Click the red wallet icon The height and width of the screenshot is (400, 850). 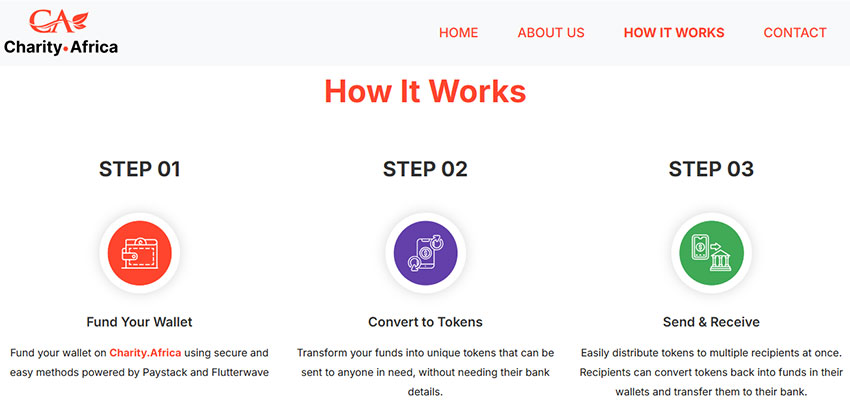pyautogui.click(x=139, y=253)
